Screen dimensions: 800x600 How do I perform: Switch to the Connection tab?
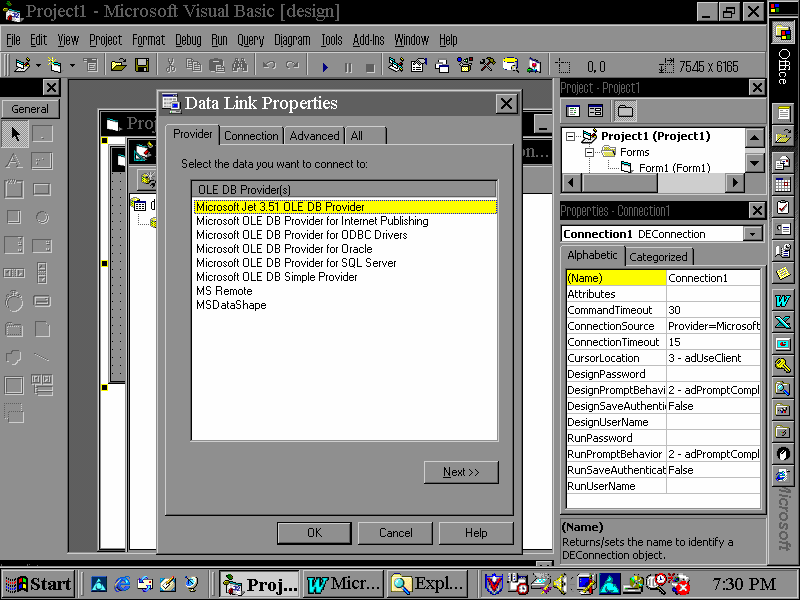coord(251,136)
